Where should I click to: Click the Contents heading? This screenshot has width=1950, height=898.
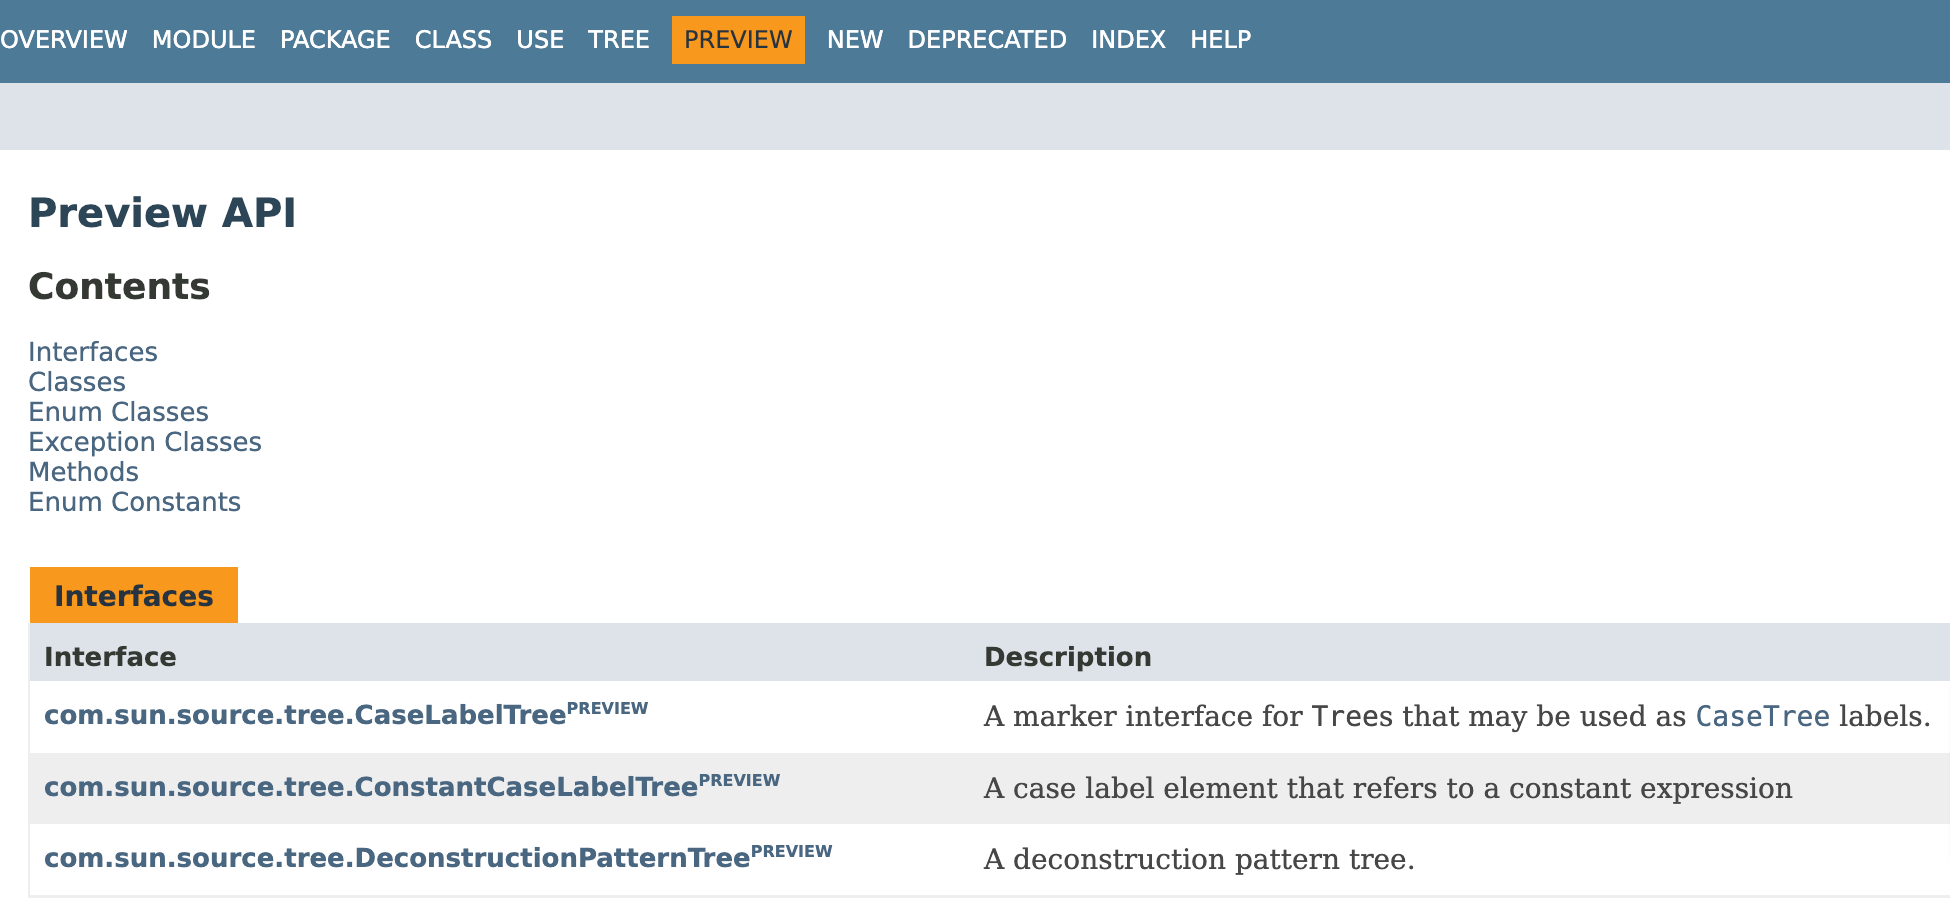pos(119,287)
